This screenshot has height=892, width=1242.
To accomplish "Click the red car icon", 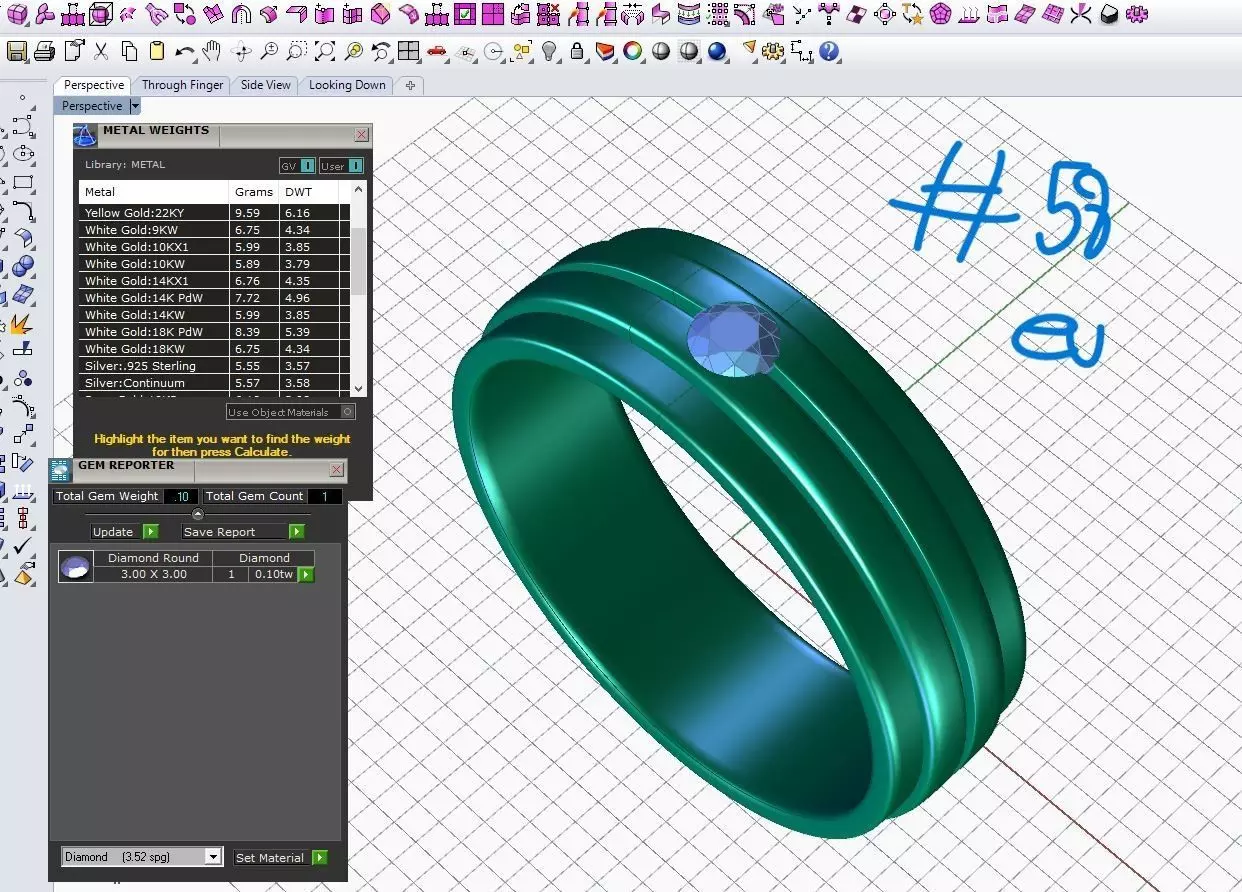I will point(437,51).
